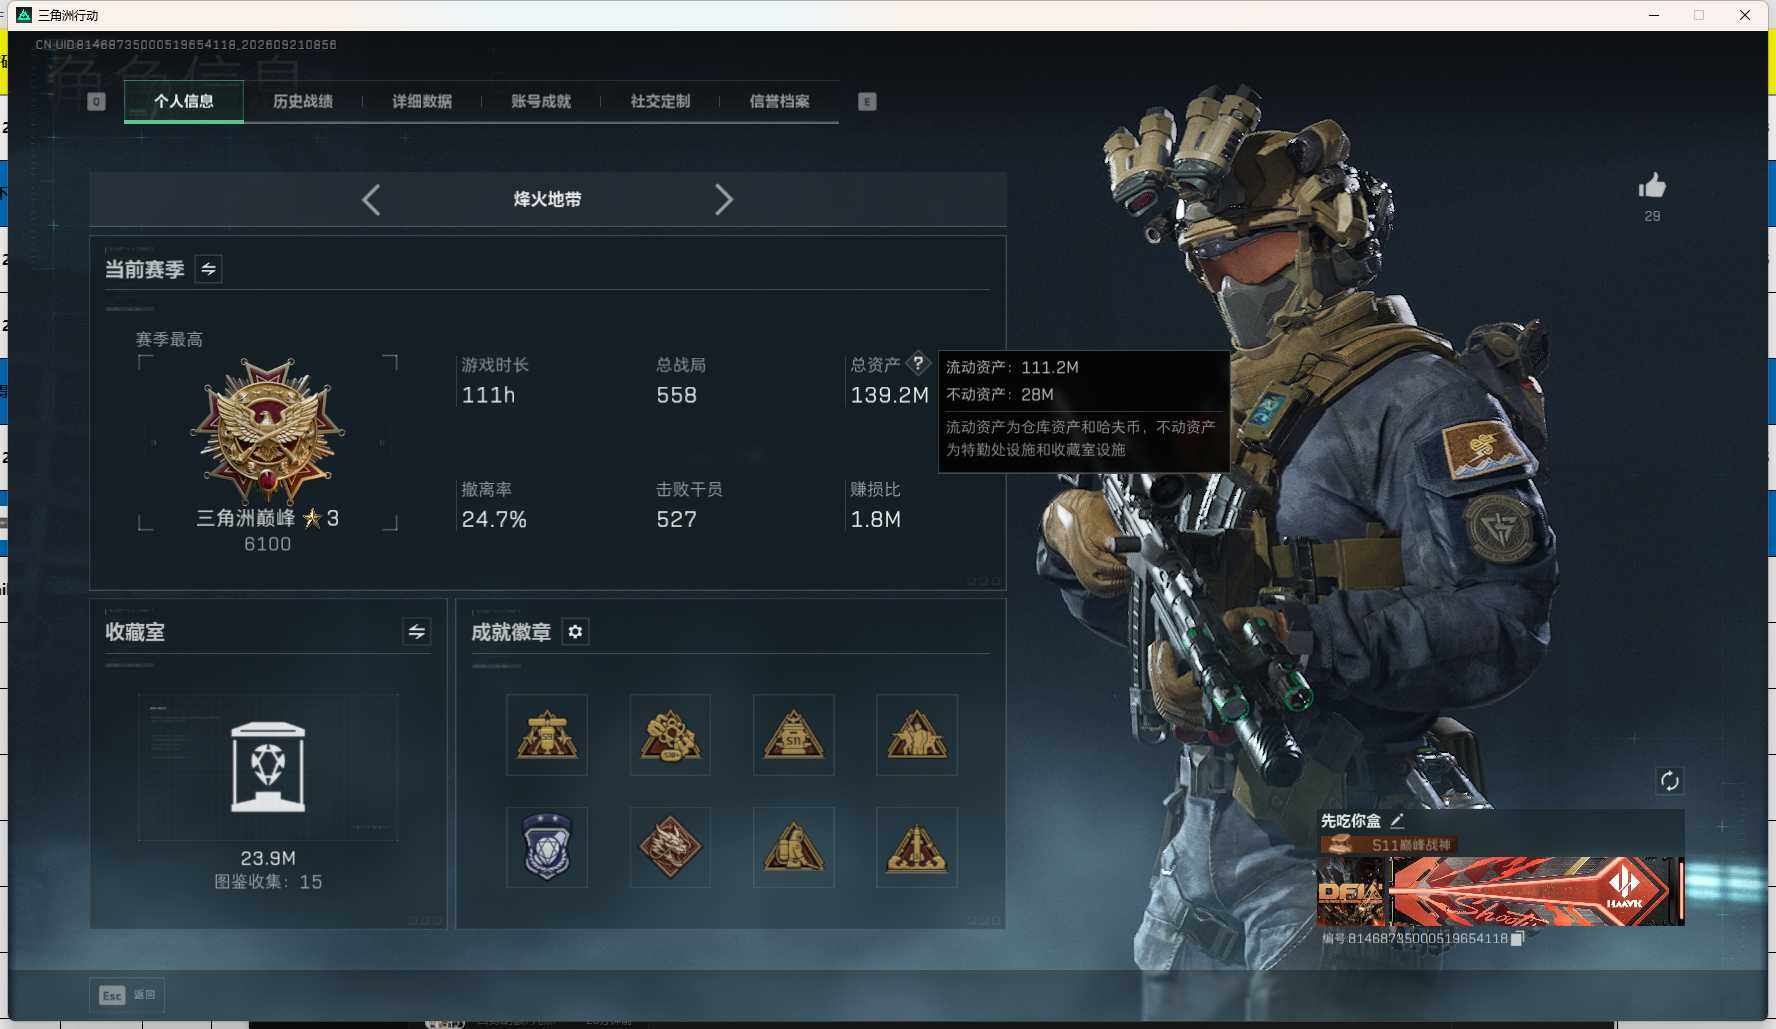This screenshot has height=1029, width=1776.
Task: Click the 总战局 558 value
Action: click(677, 395)
